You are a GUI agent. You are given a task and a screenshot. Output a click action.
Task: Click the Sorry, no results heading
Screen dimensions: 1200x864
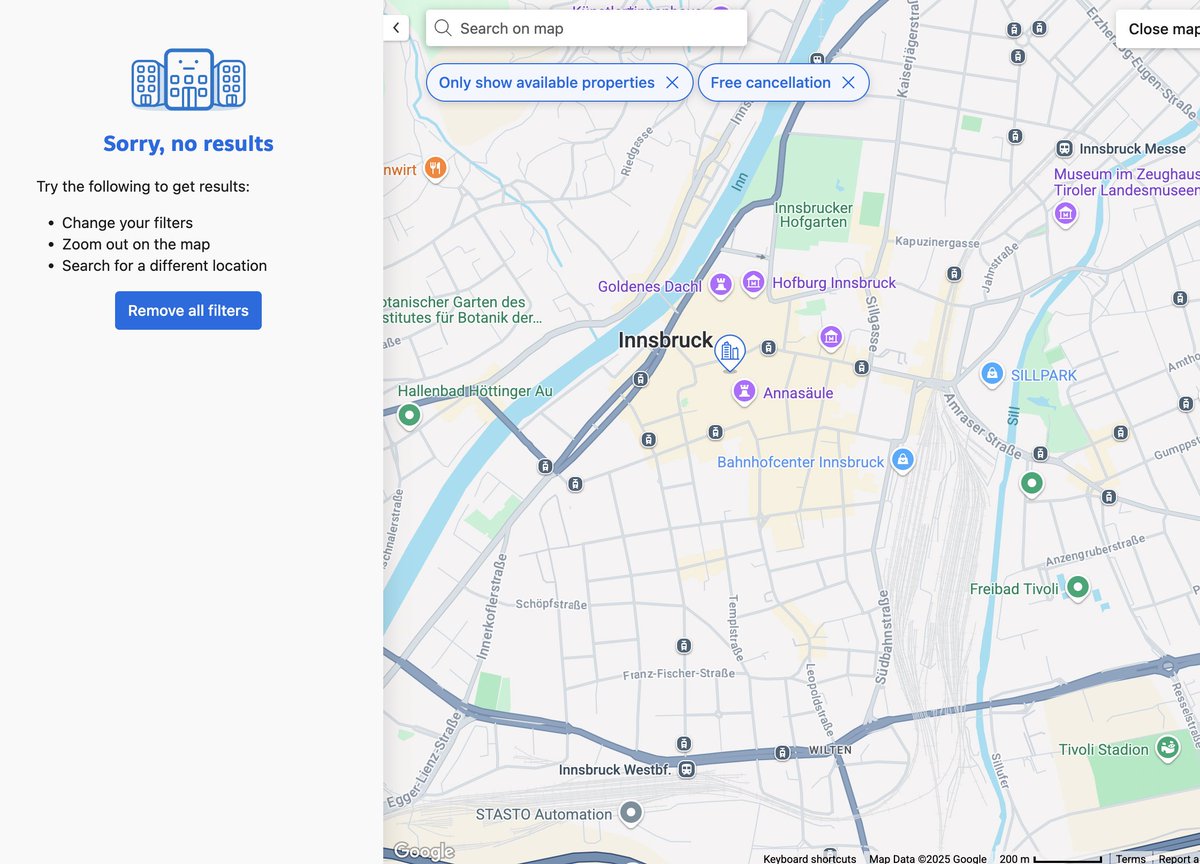click(x=188, y=143)
